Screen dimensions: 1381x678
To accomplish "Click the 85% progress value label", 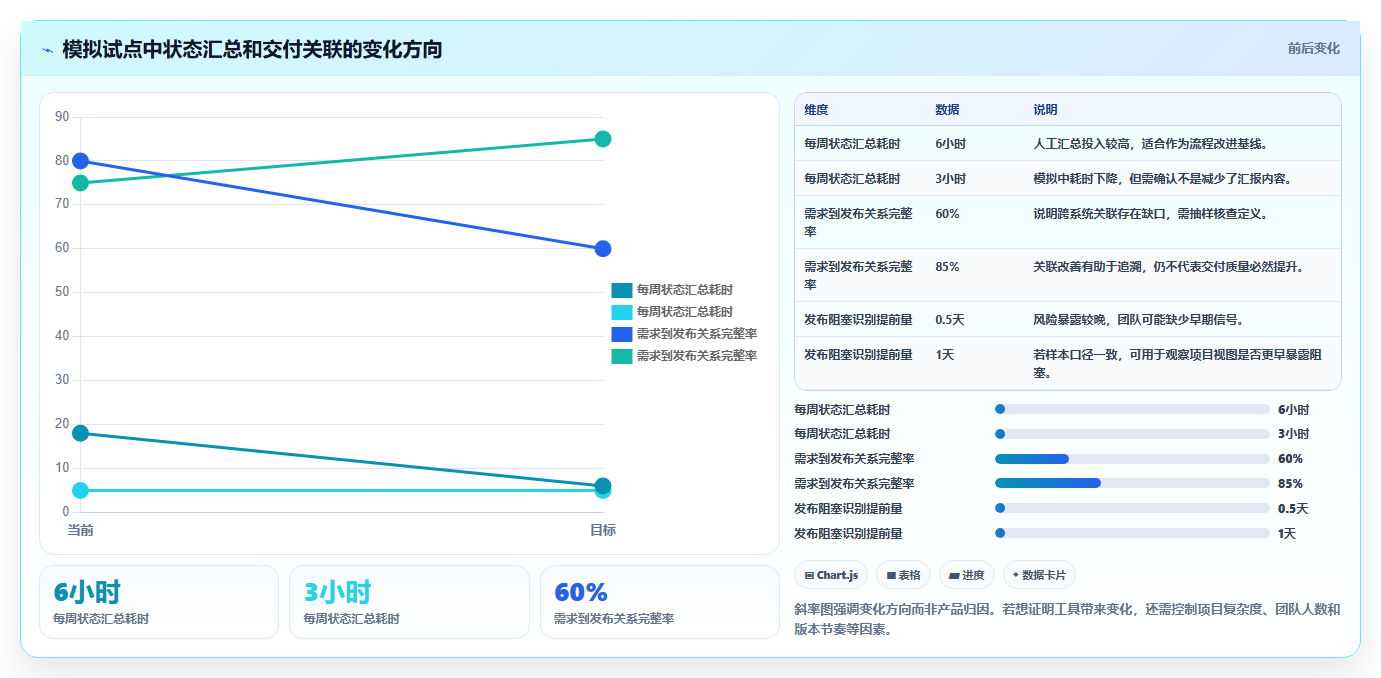I will pos(1290,484).
